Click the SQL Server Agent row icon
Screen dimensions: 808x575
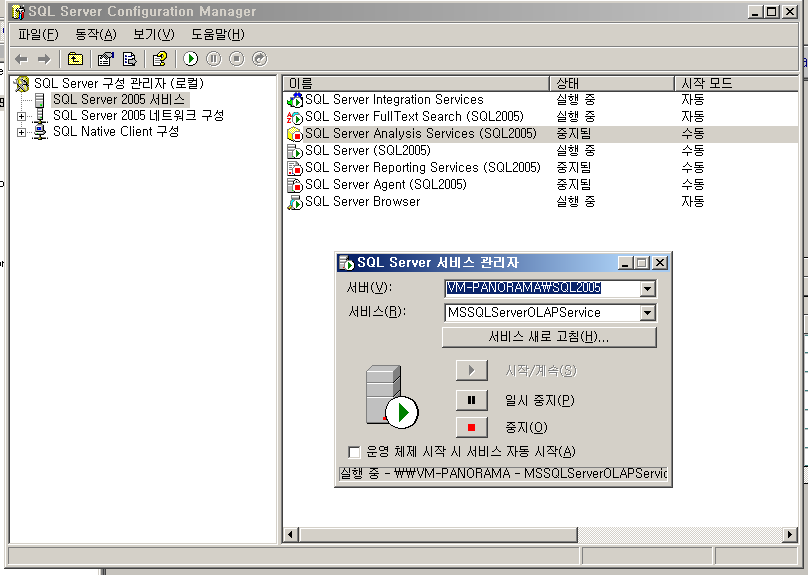[295, 185]
